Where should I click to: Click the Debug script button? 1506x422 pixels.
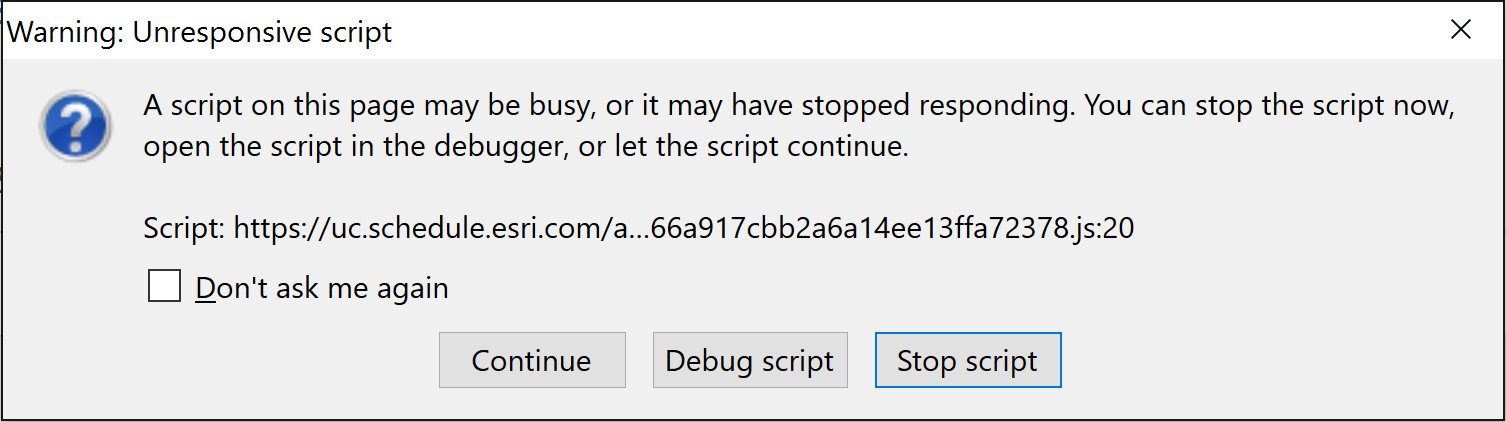pyautogui.click(x=749, y=360)
